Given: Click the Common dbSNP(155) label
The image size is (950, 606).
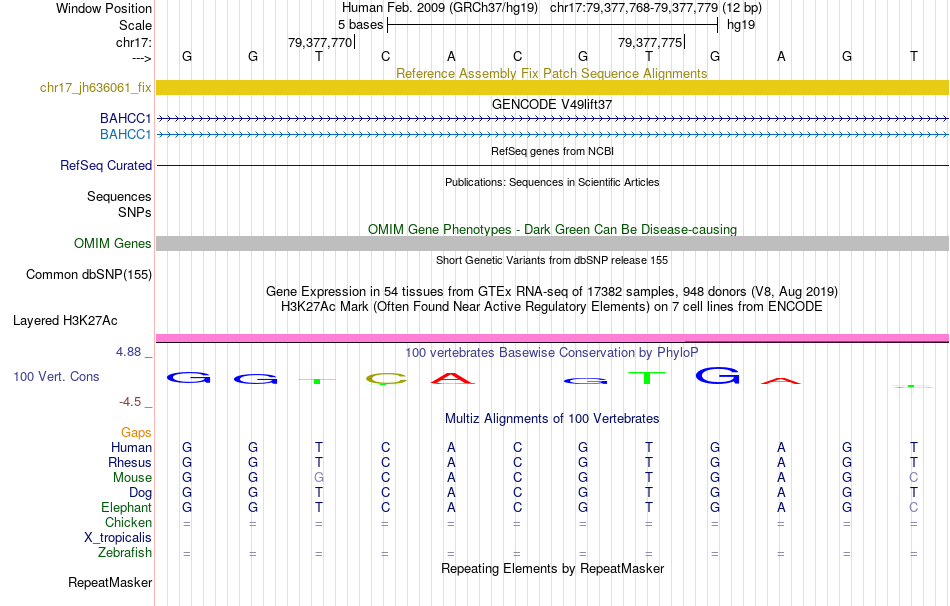Looking at the screenshot, I should (x=89, y=275).
